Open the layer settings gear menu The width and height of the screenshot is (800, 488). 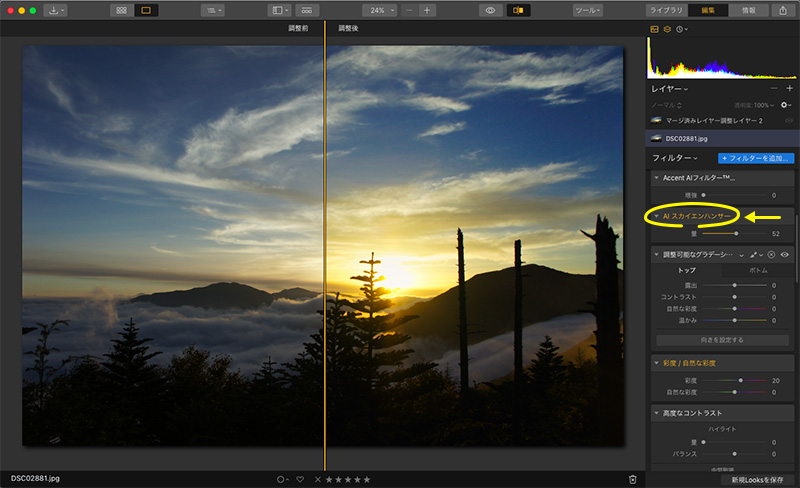click(x=786, y=105)
